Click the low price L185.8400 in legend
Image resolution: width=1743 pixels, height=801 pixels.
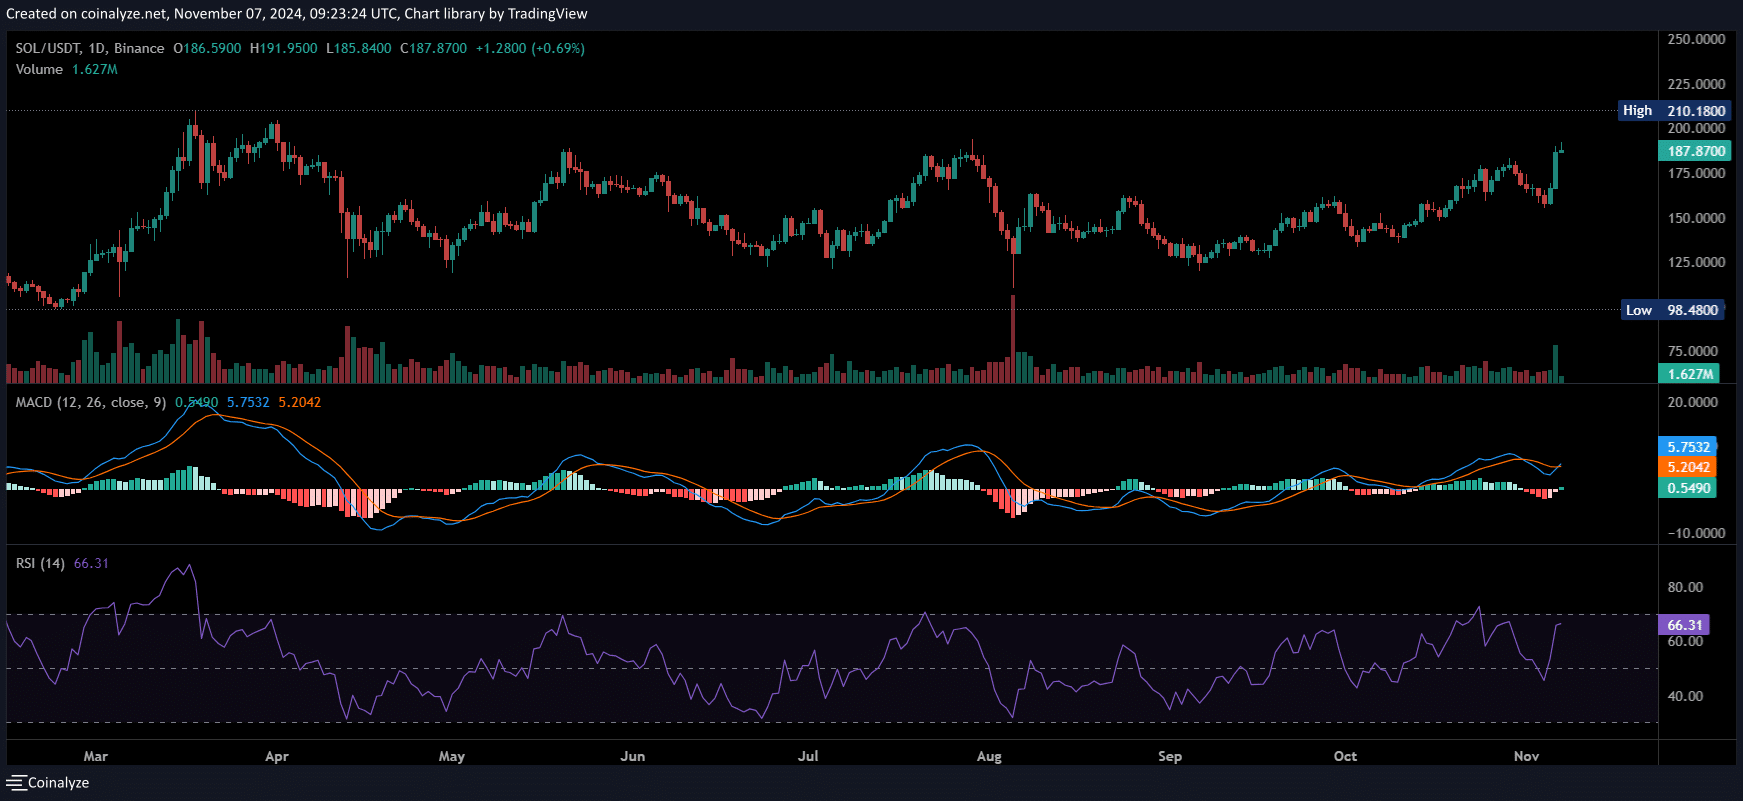tap(359, 48)
